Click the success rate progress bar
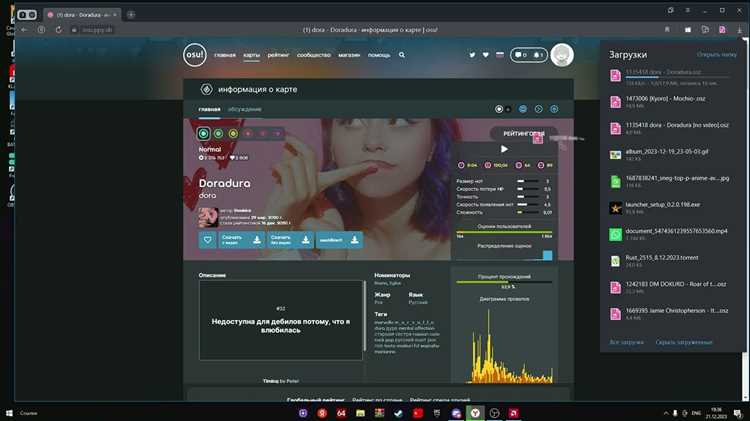750x421 pixels. (504, 282)
